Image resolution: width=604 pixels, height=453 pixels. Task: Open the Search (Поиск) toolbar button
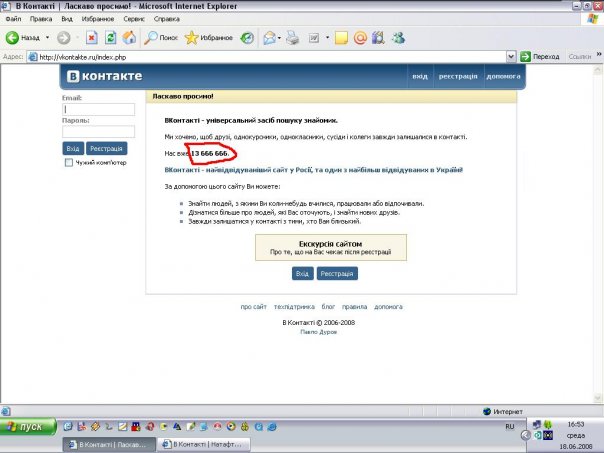160,38
